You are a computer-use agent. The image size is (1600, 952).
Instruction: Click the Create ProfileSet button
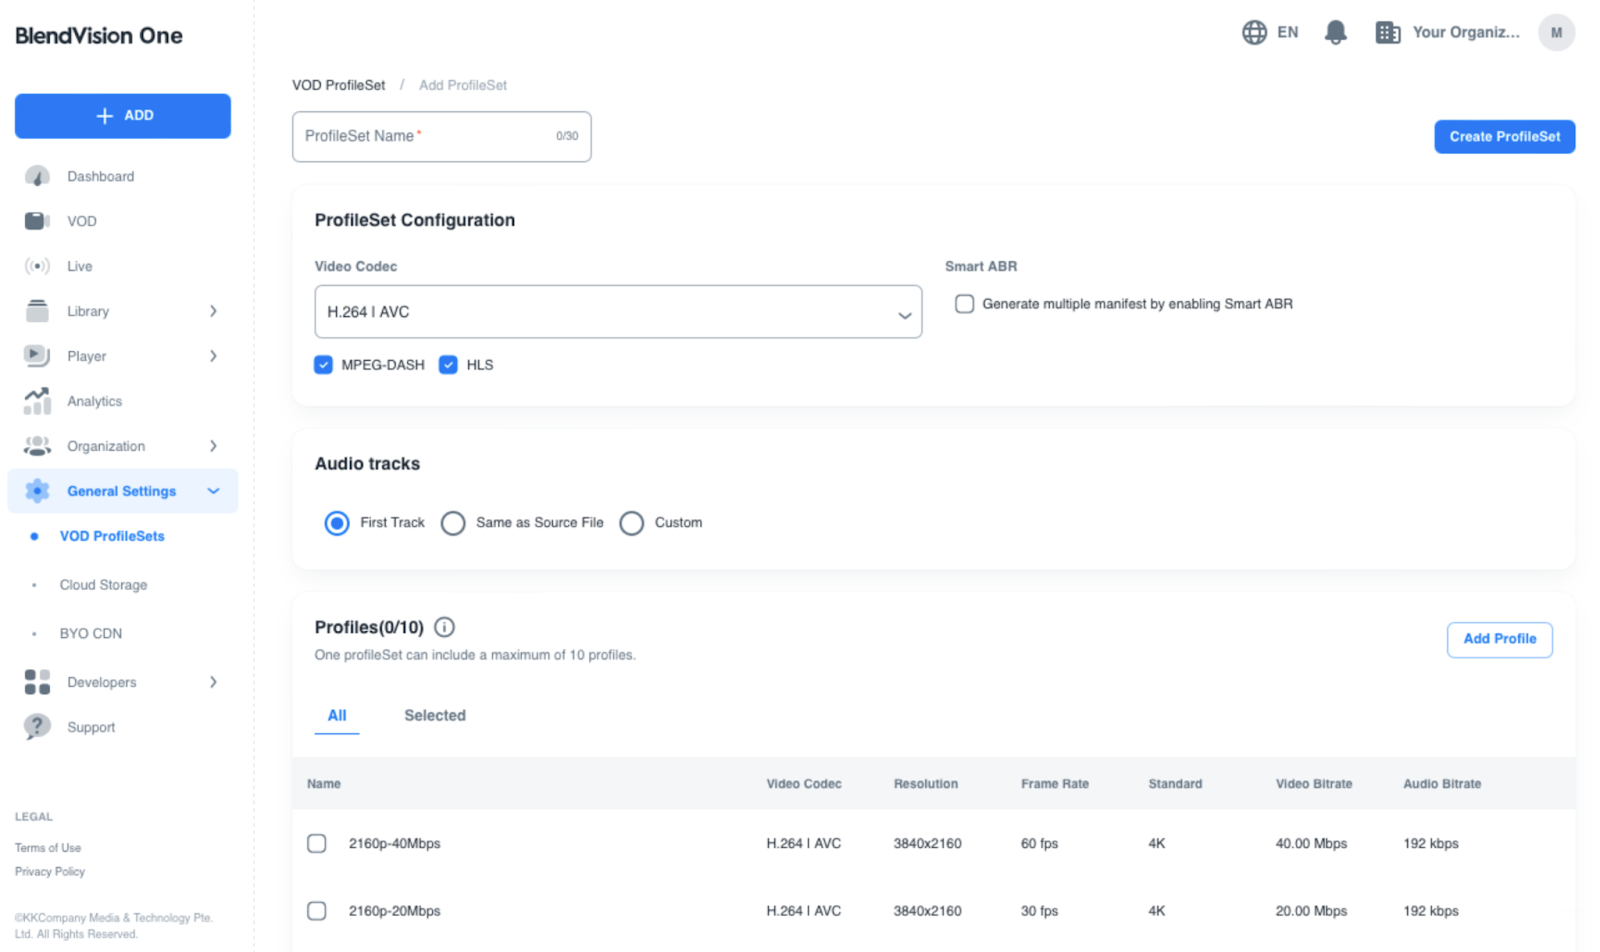coord(1504,137)
